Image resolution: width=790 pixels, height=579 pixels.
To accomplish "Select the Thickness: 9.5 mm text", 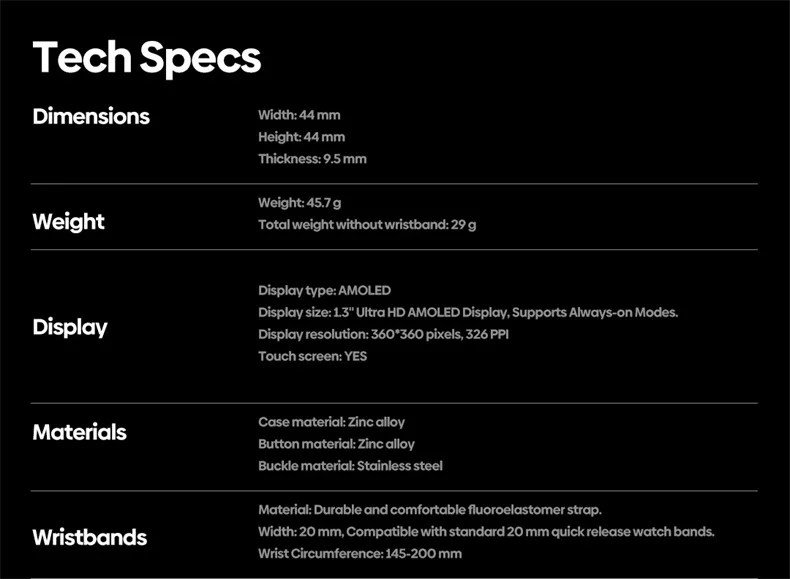I will point(312,159).
